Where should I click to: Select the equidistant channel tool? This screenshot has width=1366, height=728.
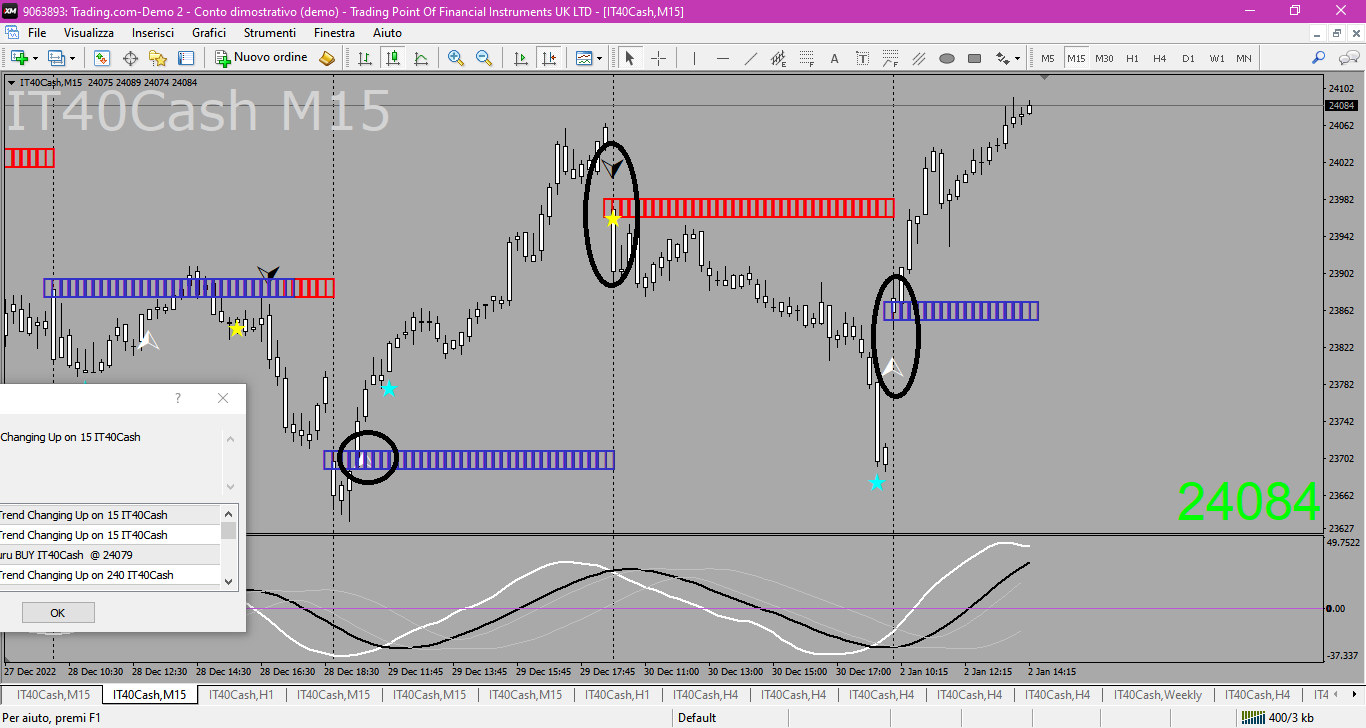(x=779, y=58)
